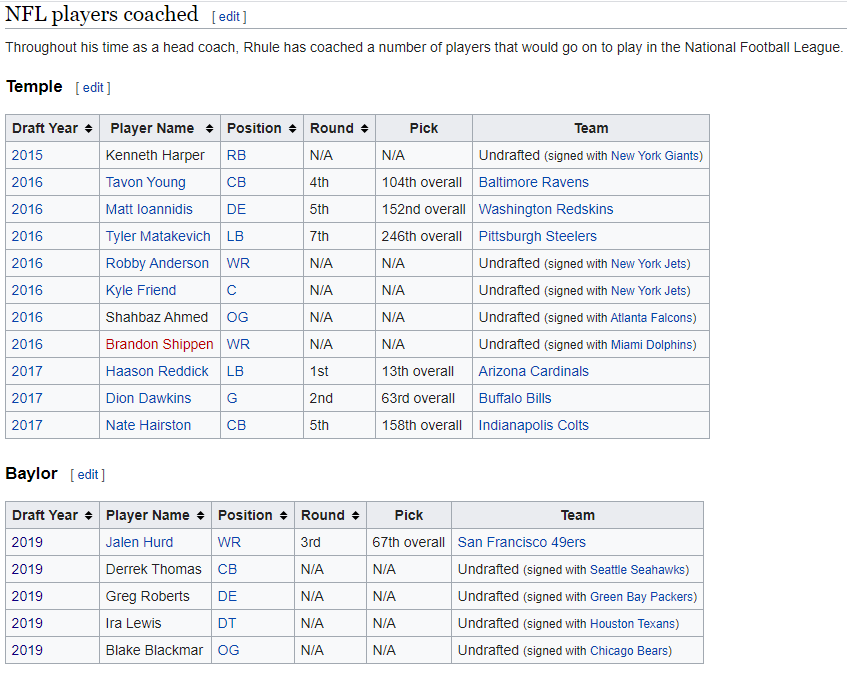Open LB position link in Tyler Matakevich row
The height and width of the screenshot is (678, 847).
point(235,237)
